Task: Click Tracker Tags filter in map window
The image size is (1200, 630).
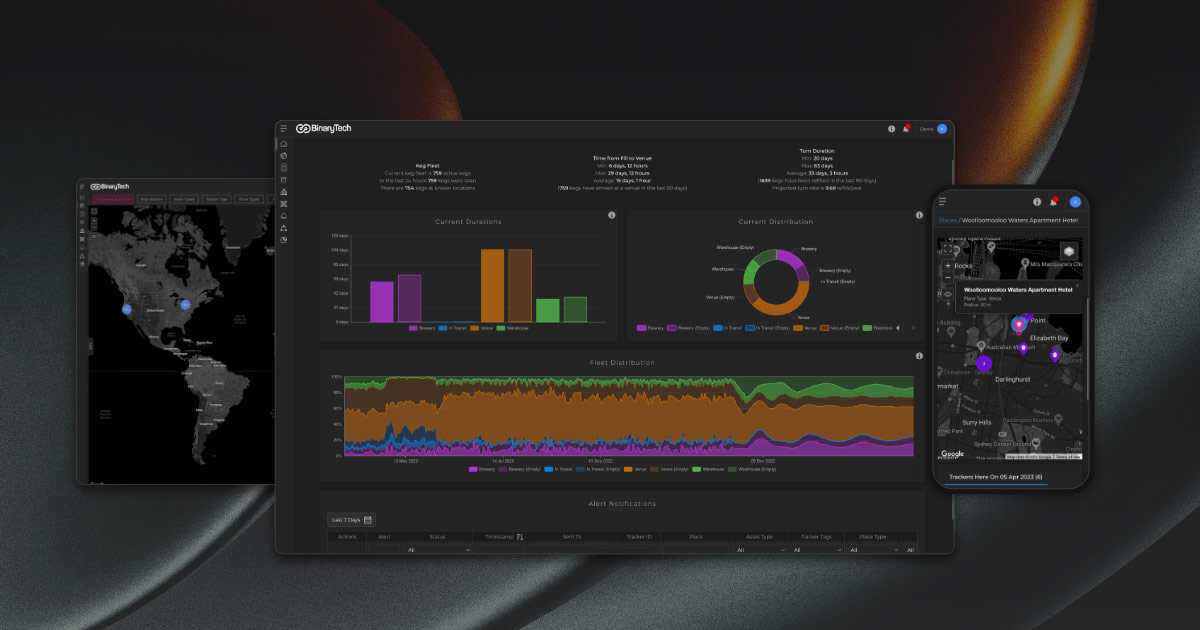Action: 217,199
